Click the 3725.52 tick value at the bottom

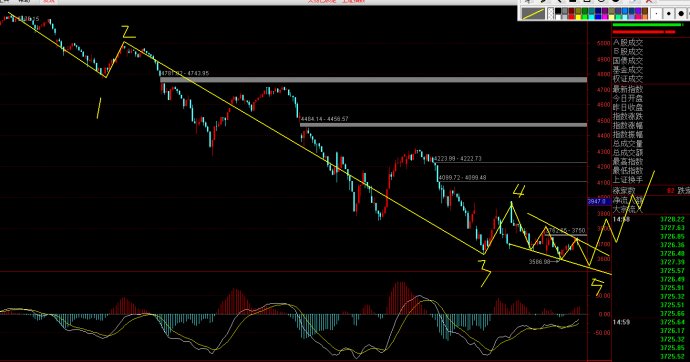point(672,356)
